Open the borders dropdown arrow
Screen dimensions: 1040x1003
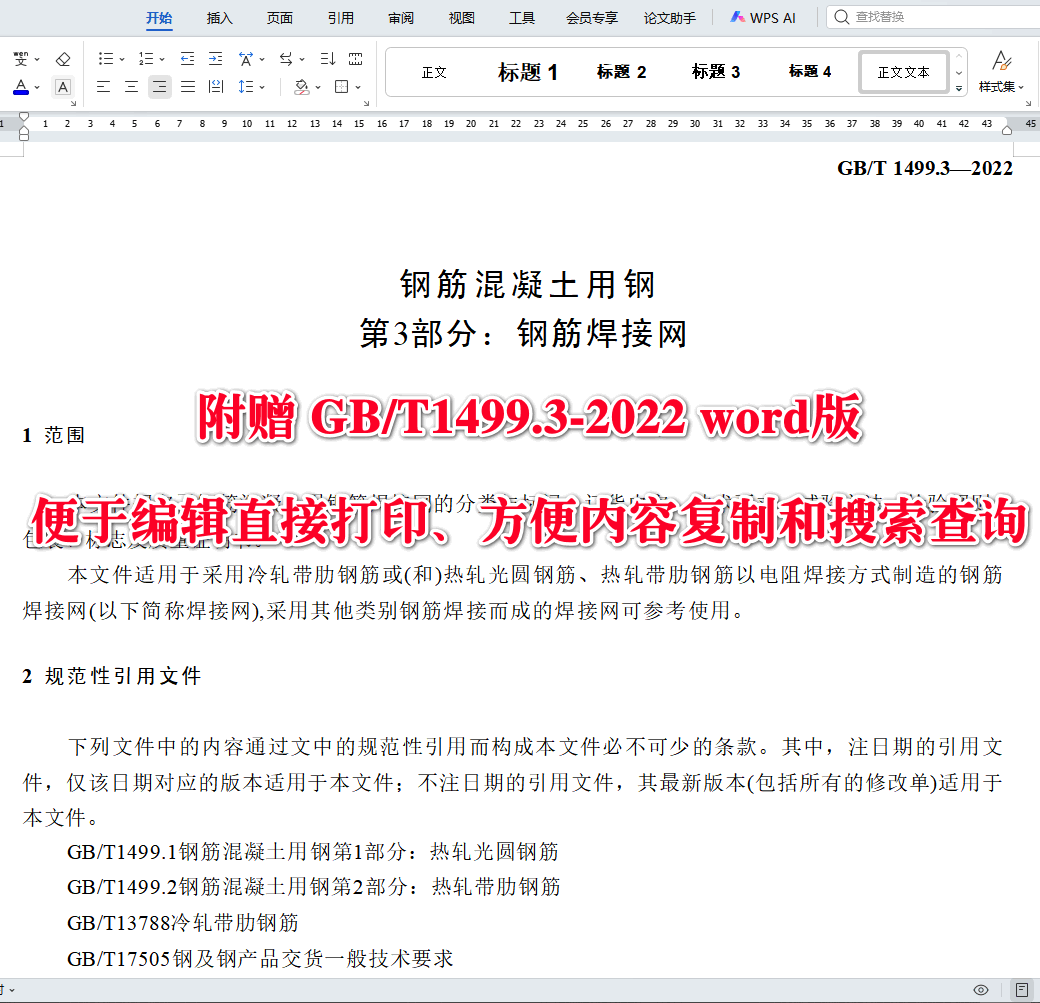(x=358, y=87)
